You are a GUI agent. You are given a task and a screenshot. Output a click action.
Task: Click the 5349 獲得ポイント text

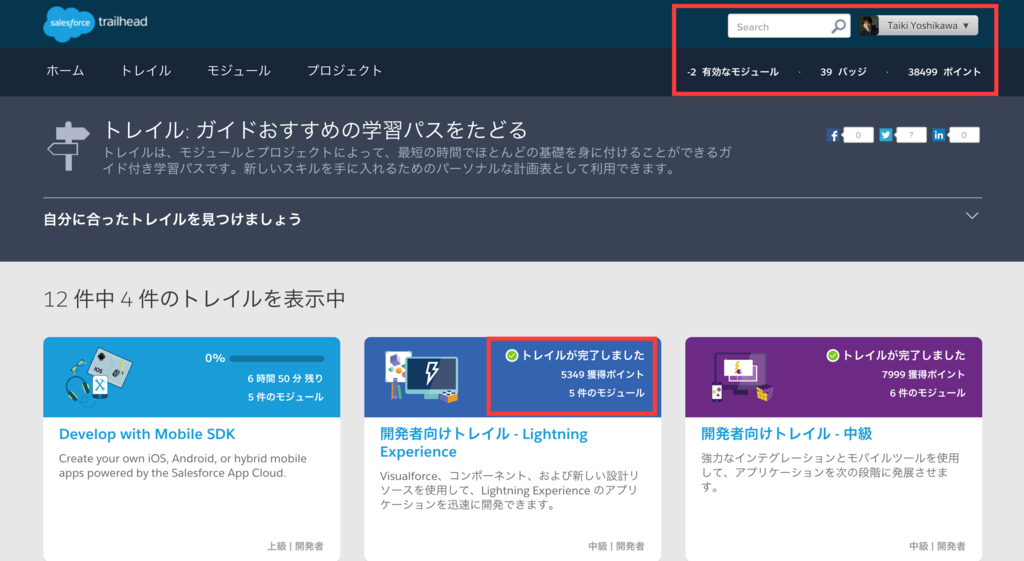pos(602,374)
